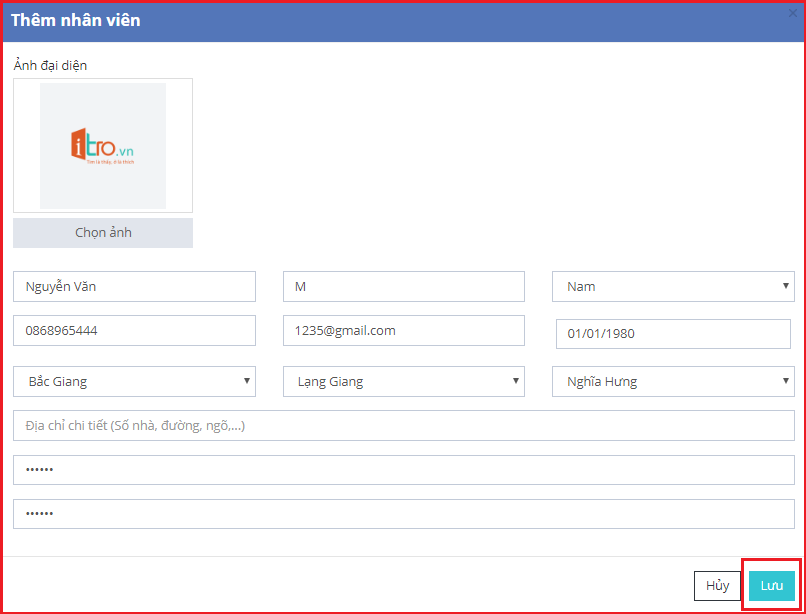Cancel with the Hủy button
Image resolution: width=806 pixels, height=614 pixels.
[x=717, y=586]
